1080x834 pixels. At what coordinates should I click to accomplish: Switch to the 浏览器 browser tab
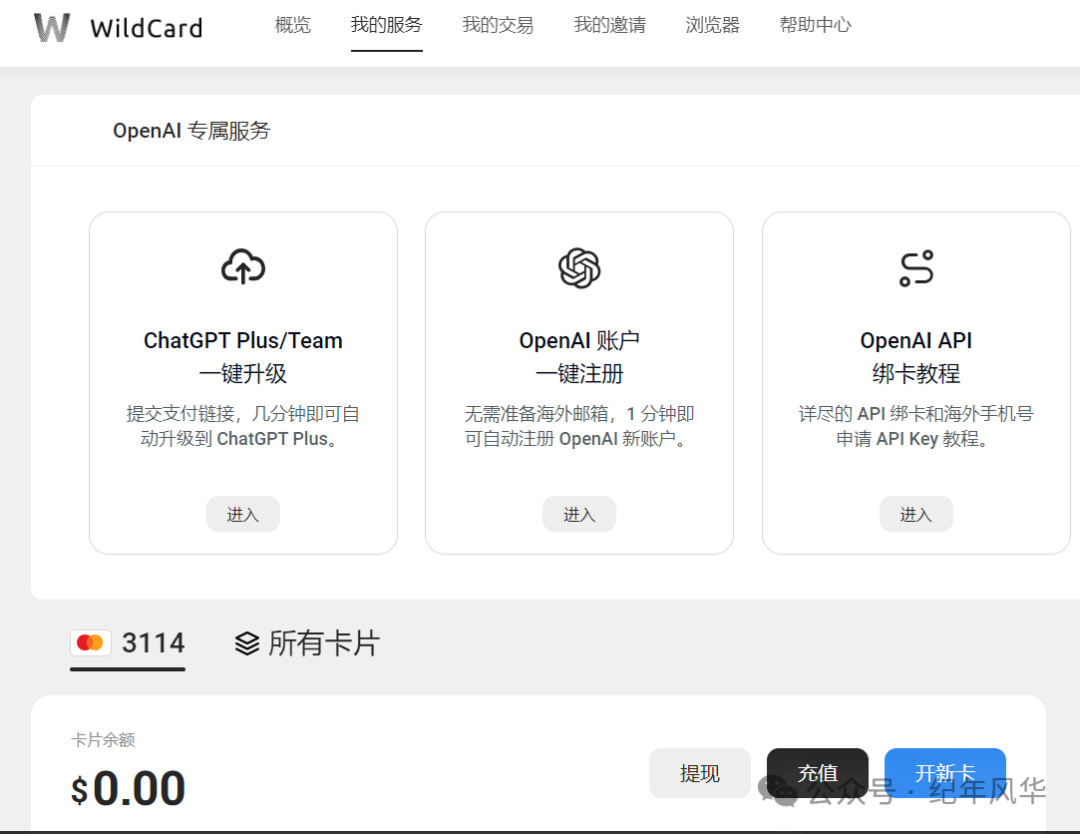tap(713, 25)
